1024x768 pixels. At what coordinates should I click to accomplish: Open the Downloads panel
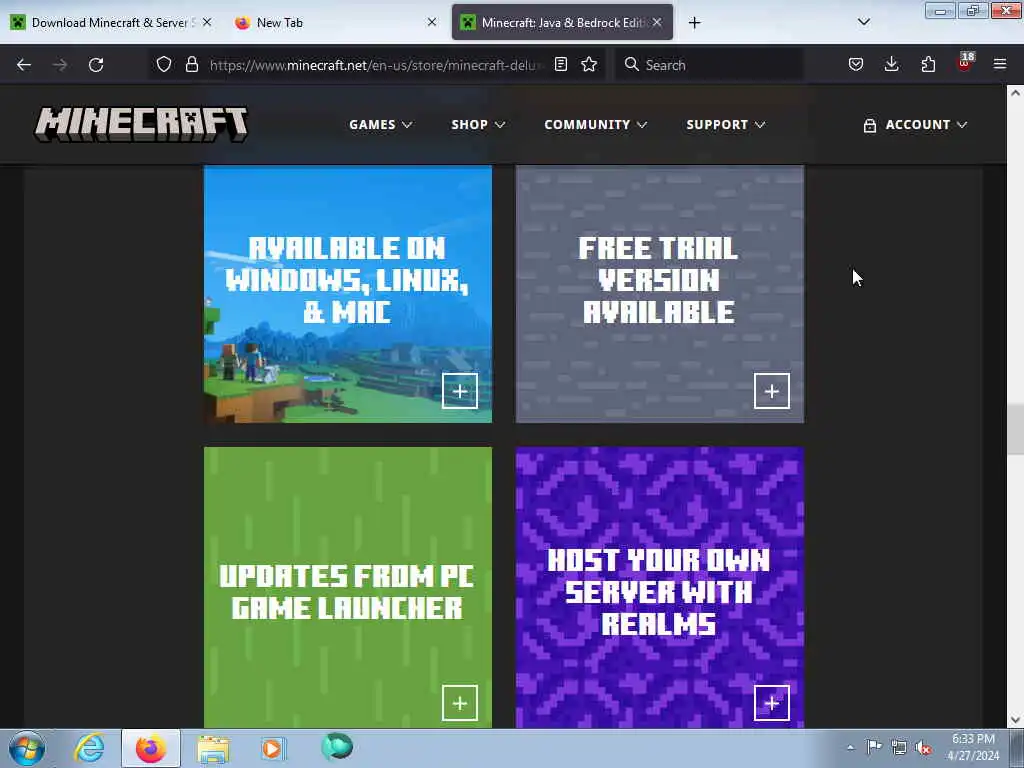pyautogui.click(x=891, y=64)
